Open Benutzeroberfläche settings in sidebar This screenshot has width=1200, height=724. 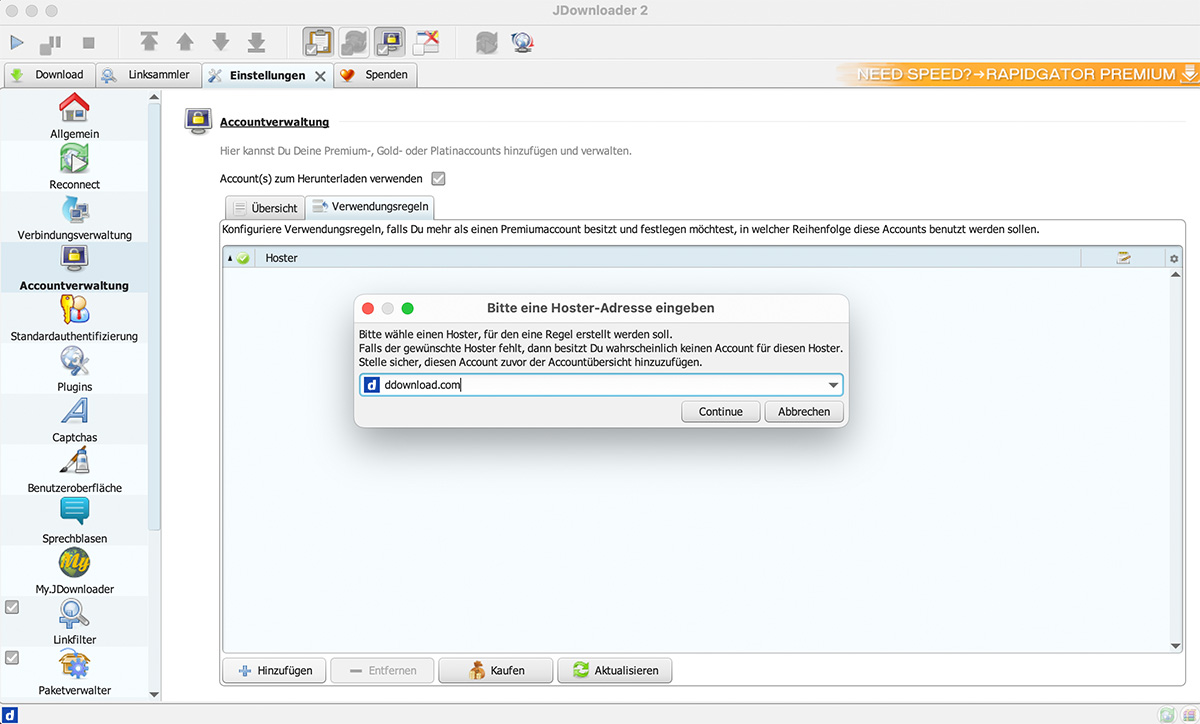[75, 470]
